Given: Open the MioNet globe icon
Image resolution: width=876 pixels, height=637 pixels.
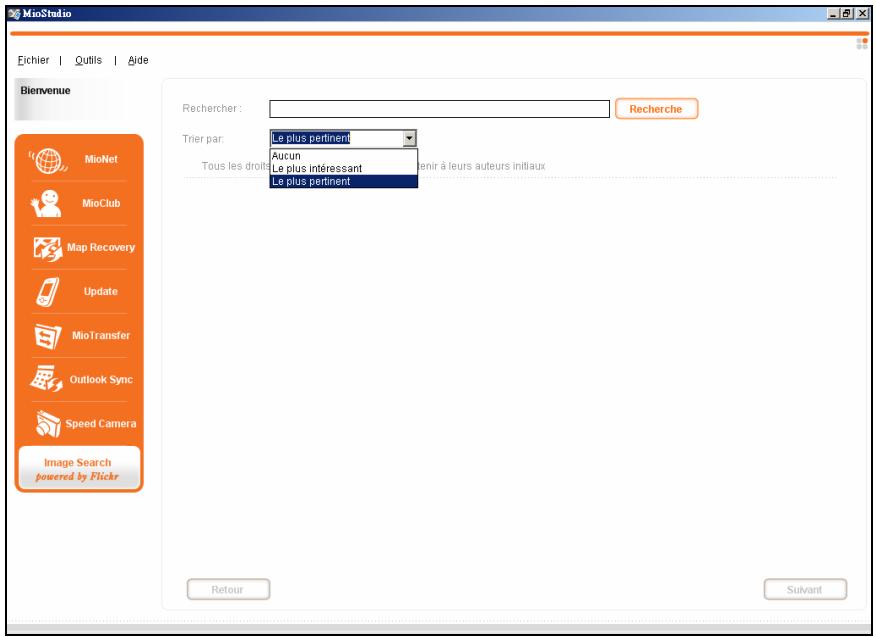Looking at the screenshot, I should (x=48, y=160).
